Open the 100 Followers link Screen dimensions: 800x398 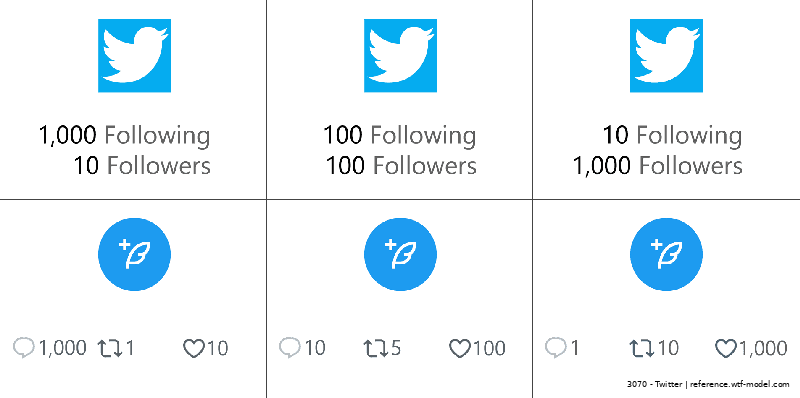pos(401,166)
